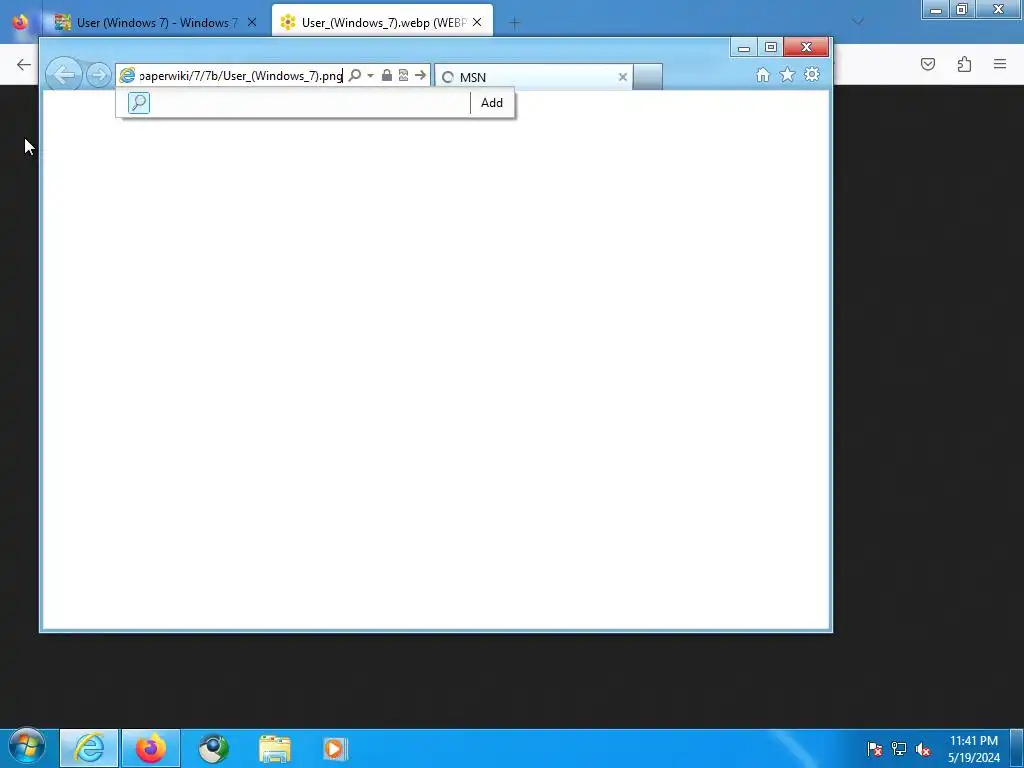This screenshot has width=1024, height=768.
Task: Click the Chromium-like browser taskbar icon
Action: (213, 748)
